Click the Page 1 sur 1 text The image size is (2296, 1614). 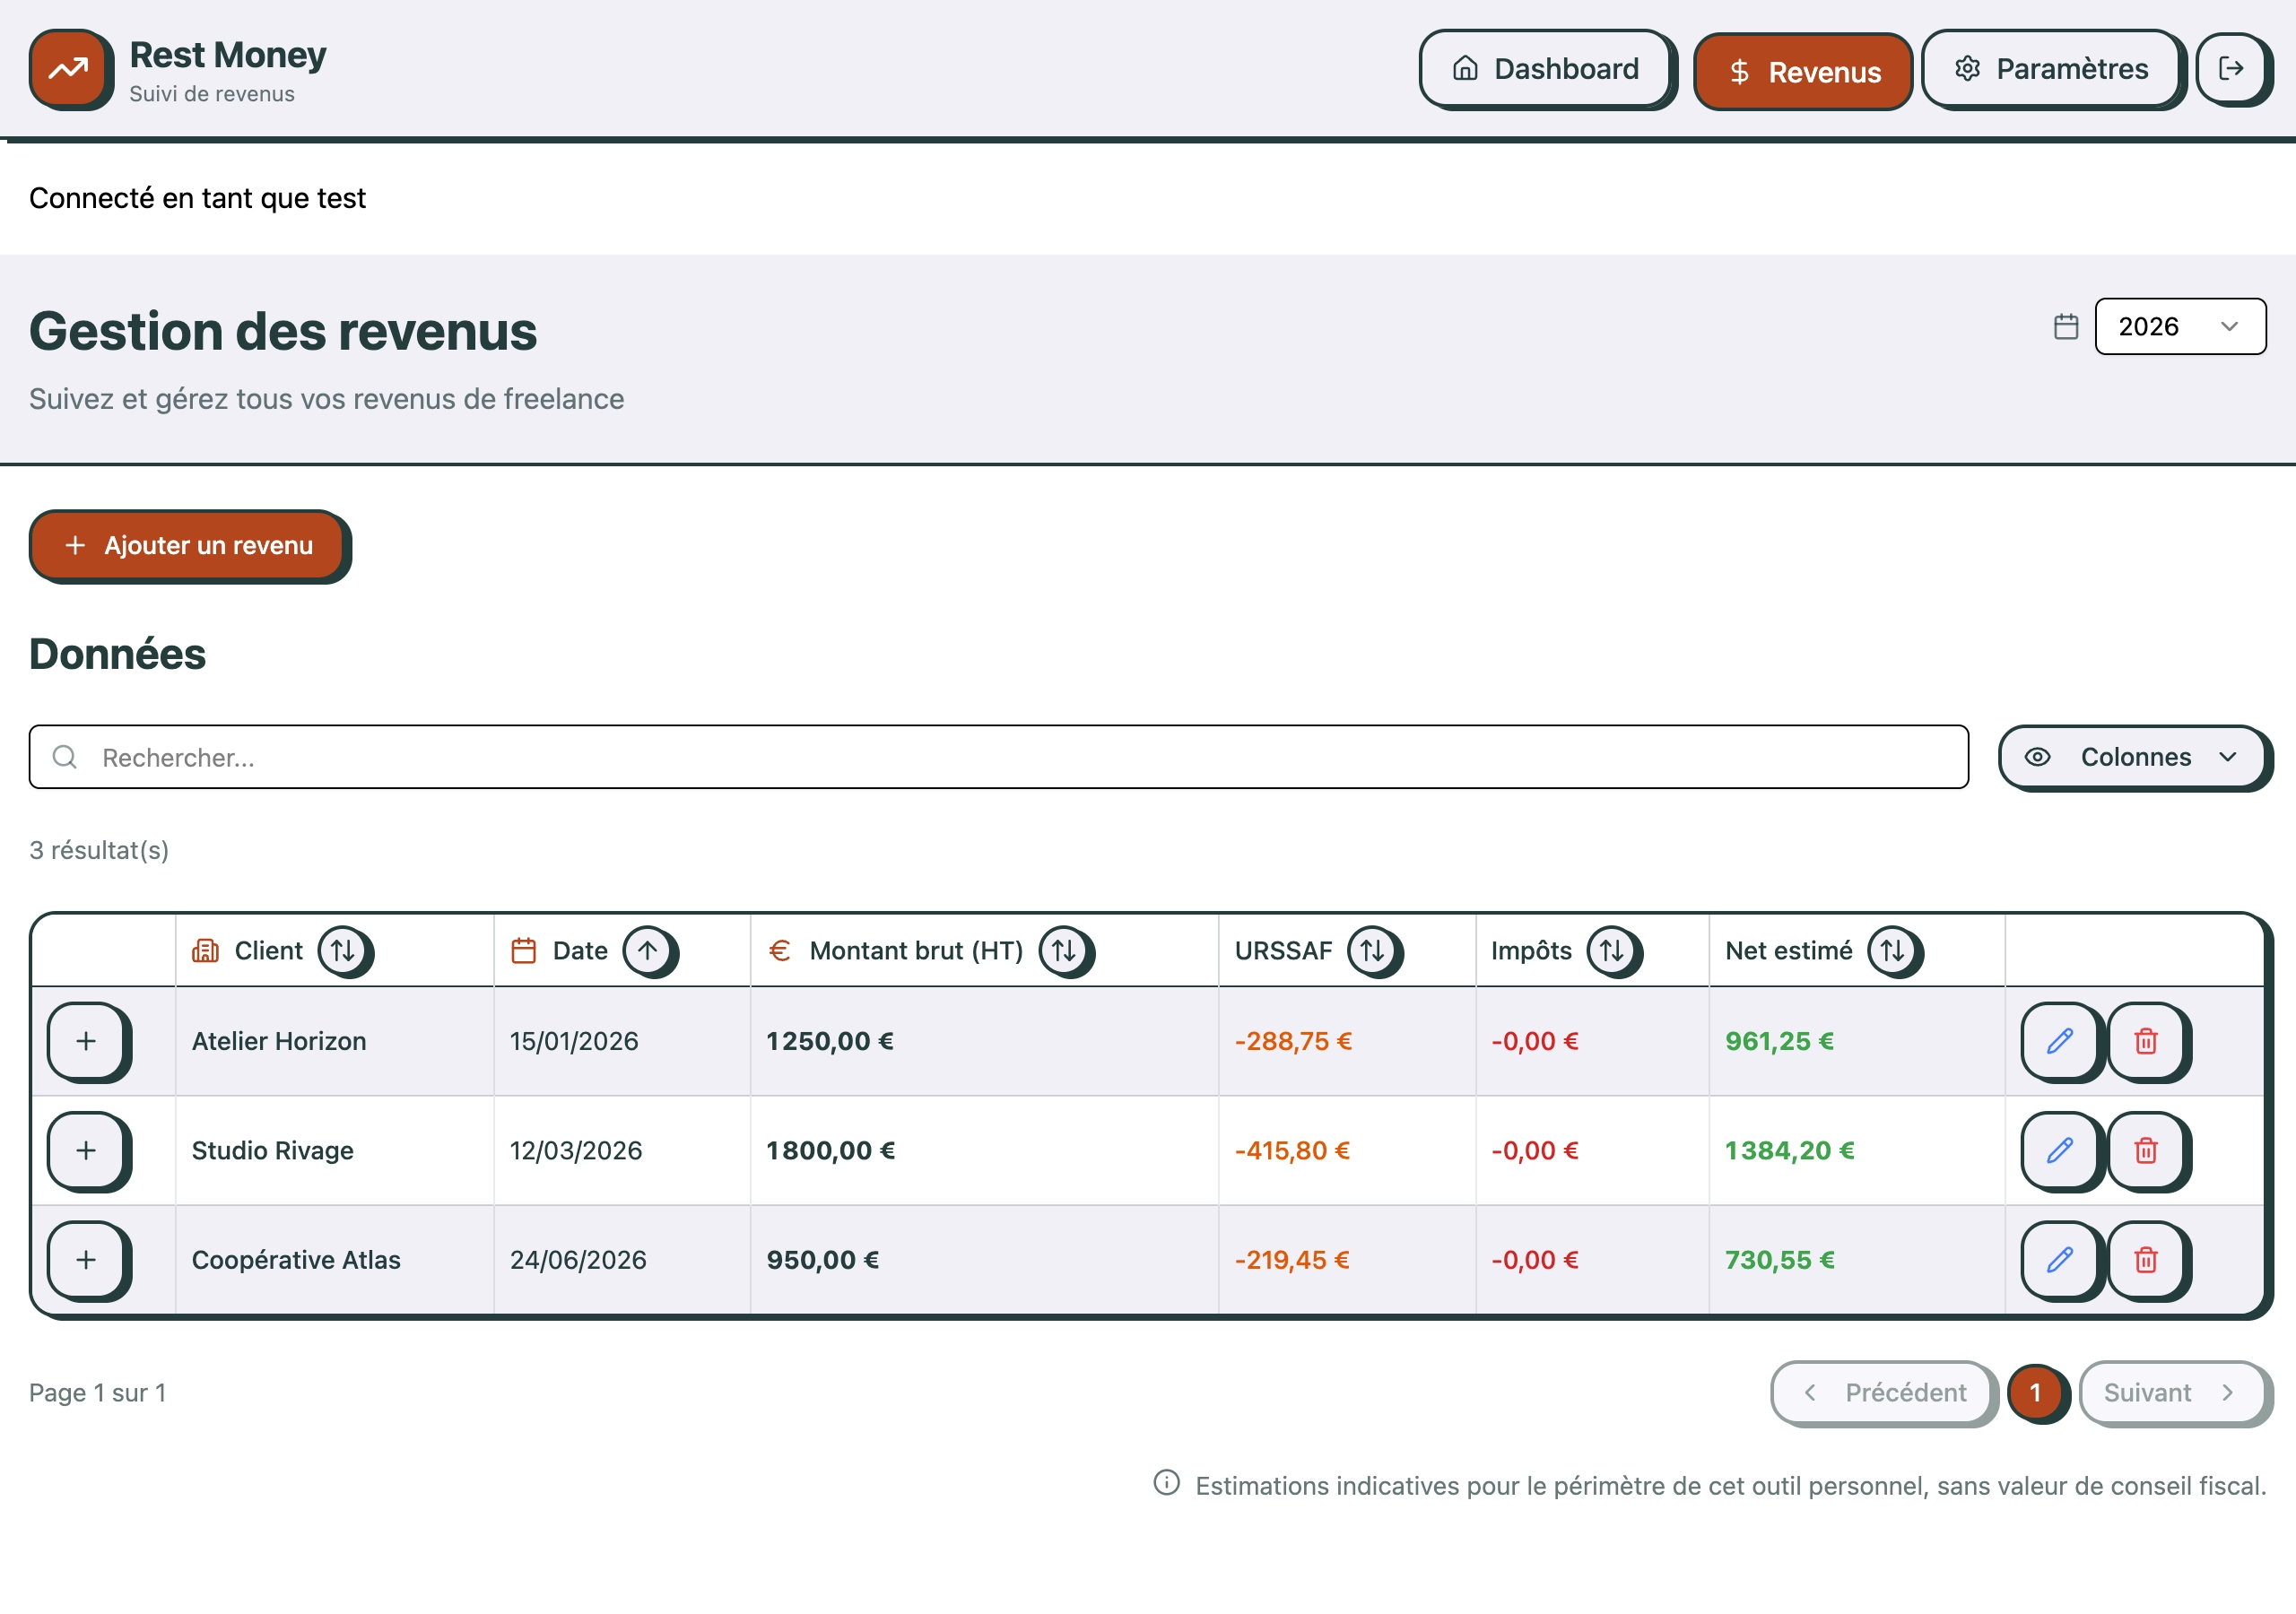98,1392
